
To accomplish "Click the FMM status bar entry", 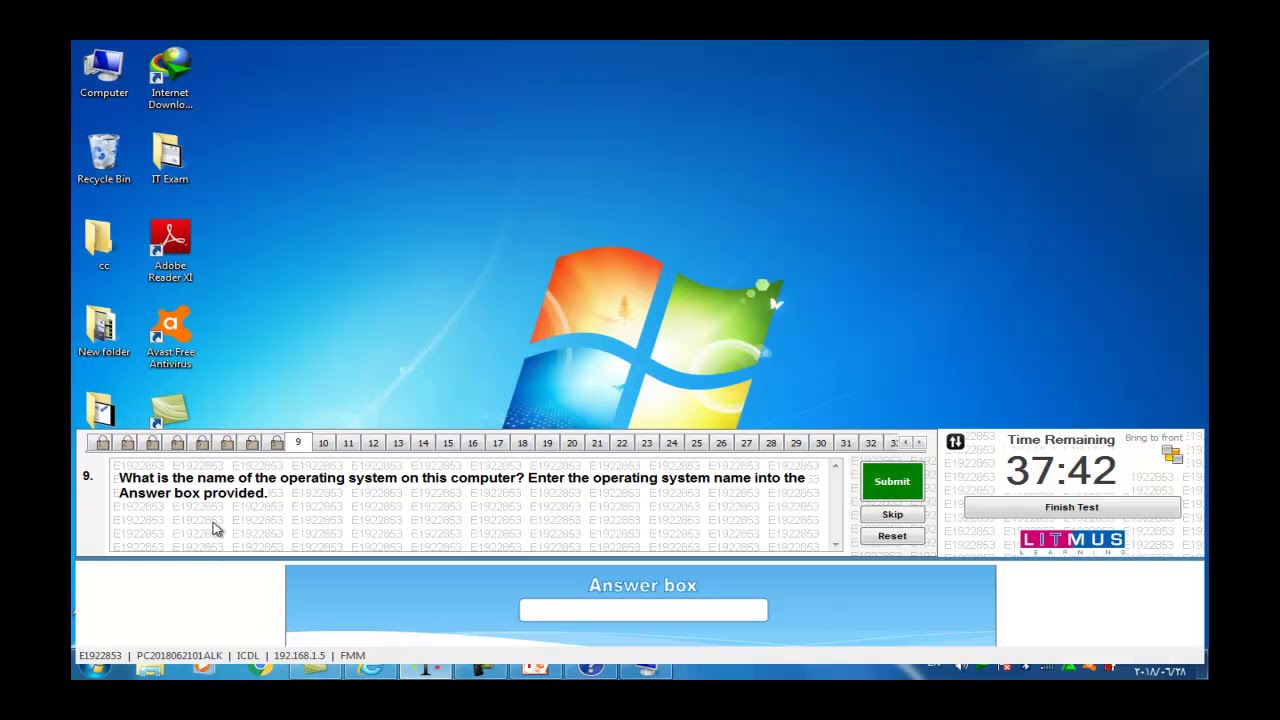I will [352, 656].
